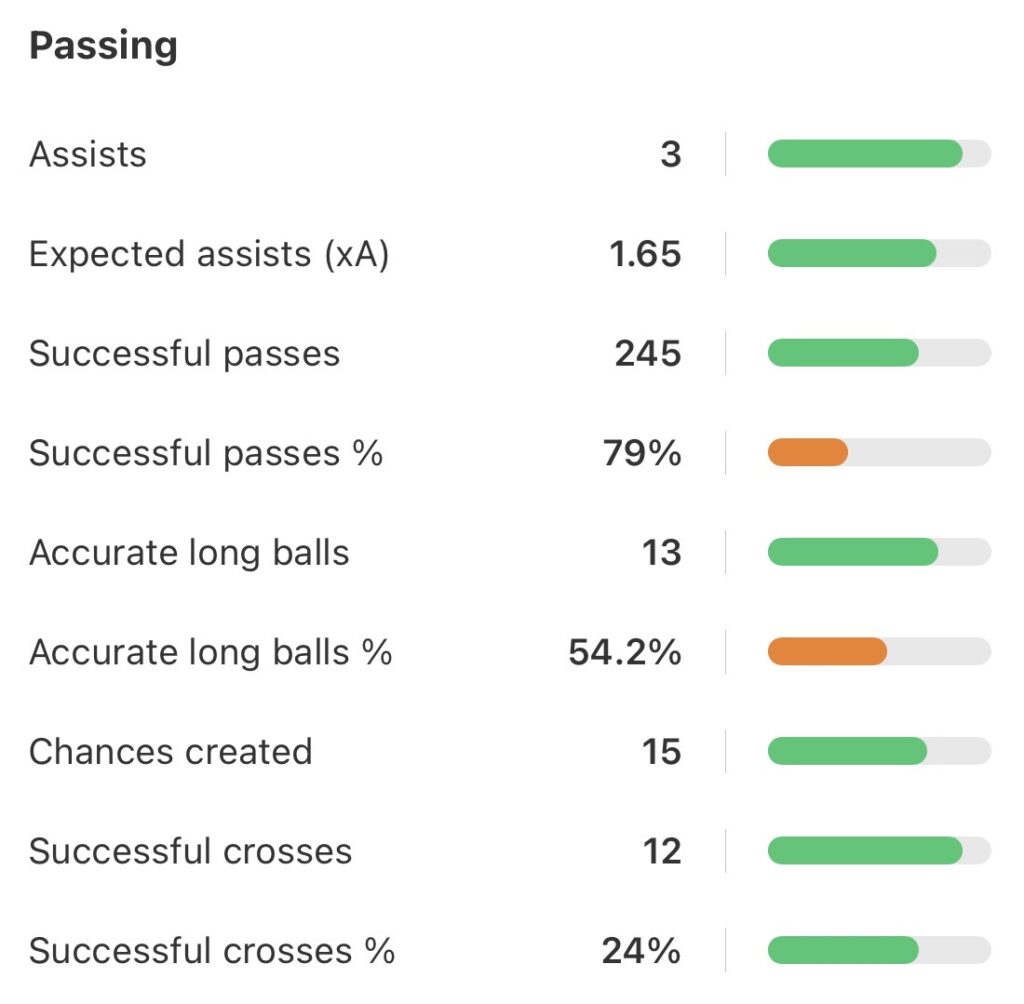The width and height of the screenshot is (1024, 1004).
Task: Click the 1.65 expected assists value
Action: (x=645, y=254)
